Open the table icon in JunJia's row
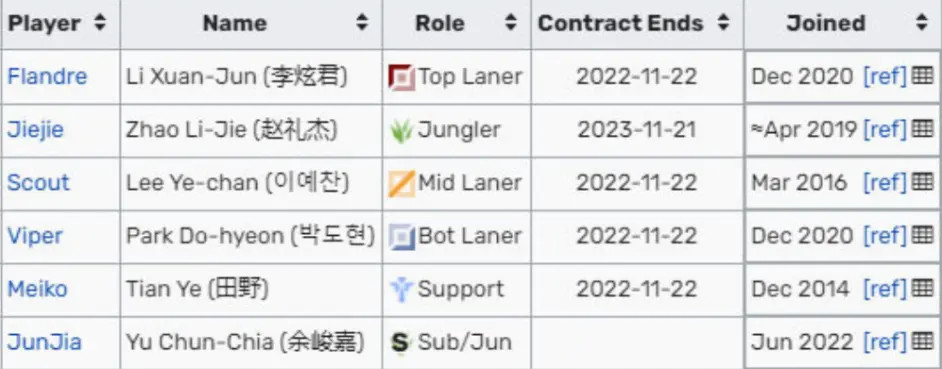Viewport: 942px width, 369px height. click(922, 341)
